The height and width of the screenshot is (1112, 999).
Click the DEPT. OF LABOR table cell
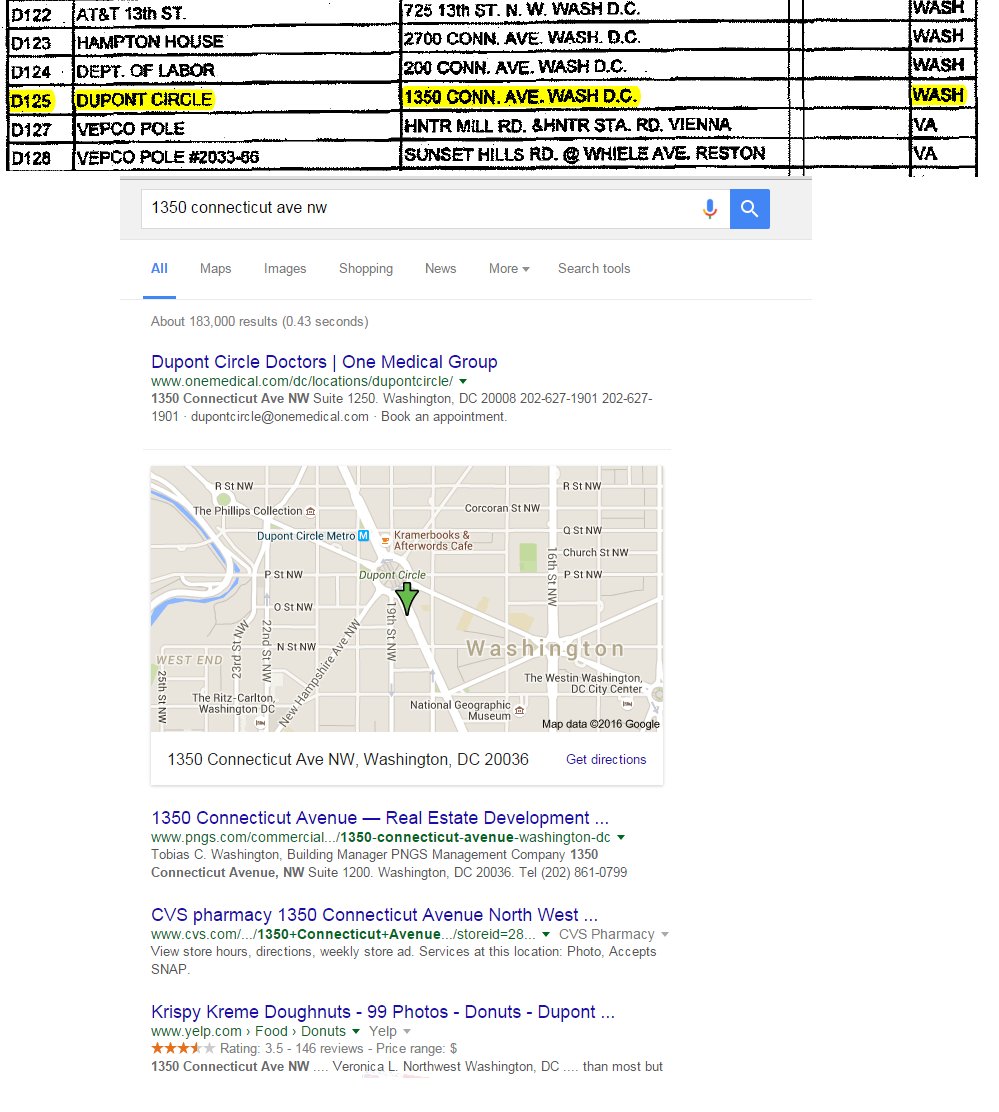(x=237, y=70)
